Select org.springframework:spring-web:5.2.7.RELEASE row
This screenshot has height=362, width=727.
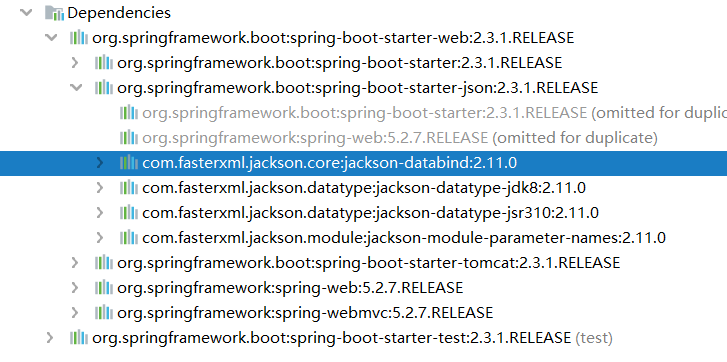pos(290,288)
